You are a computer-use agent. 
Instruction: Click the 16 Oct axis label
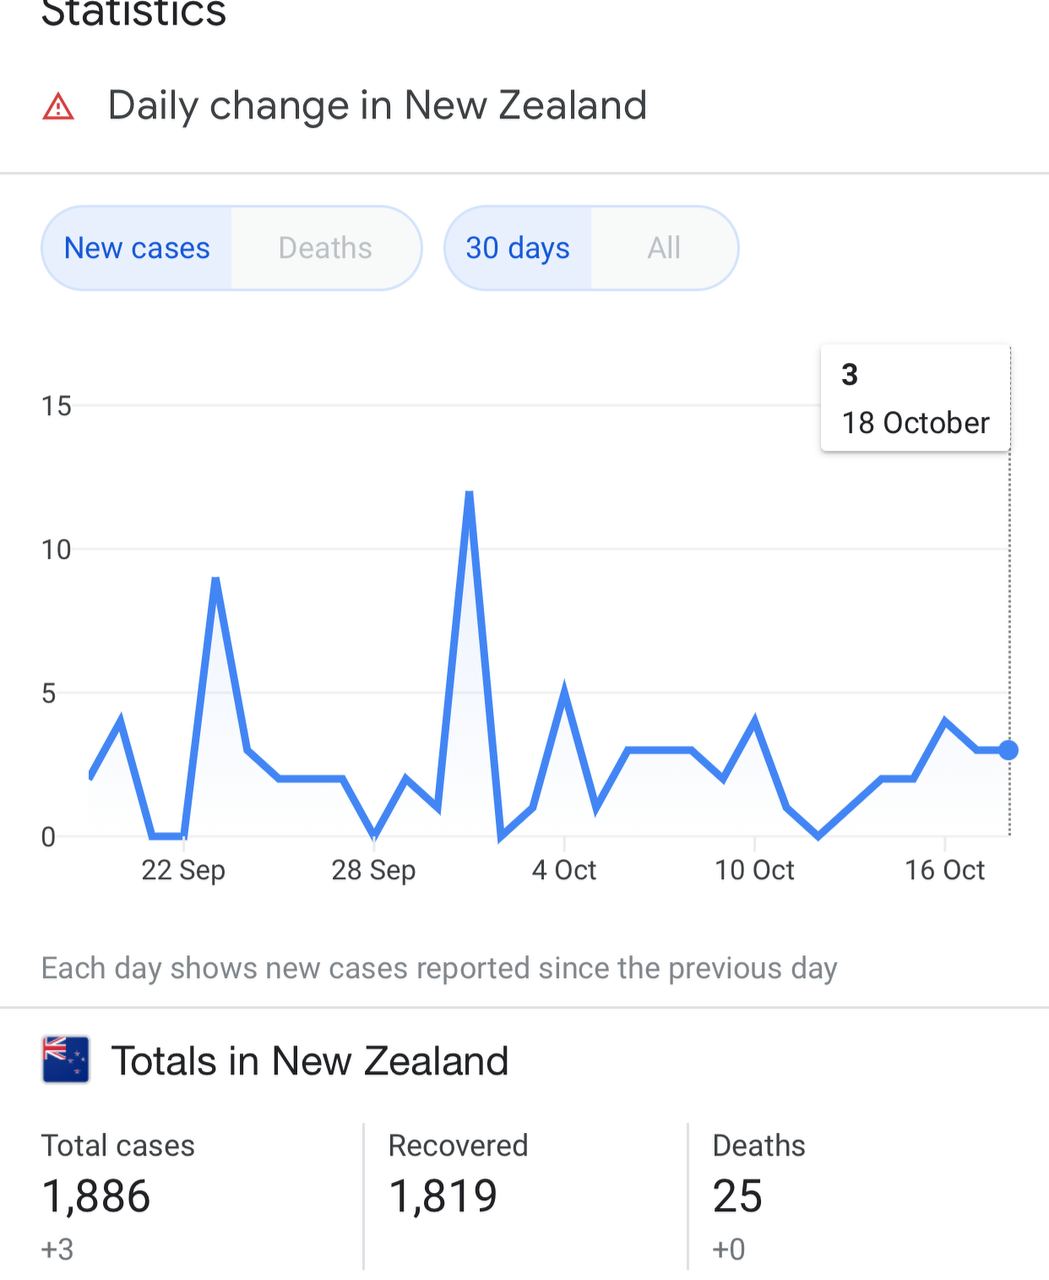pos(945,870)
